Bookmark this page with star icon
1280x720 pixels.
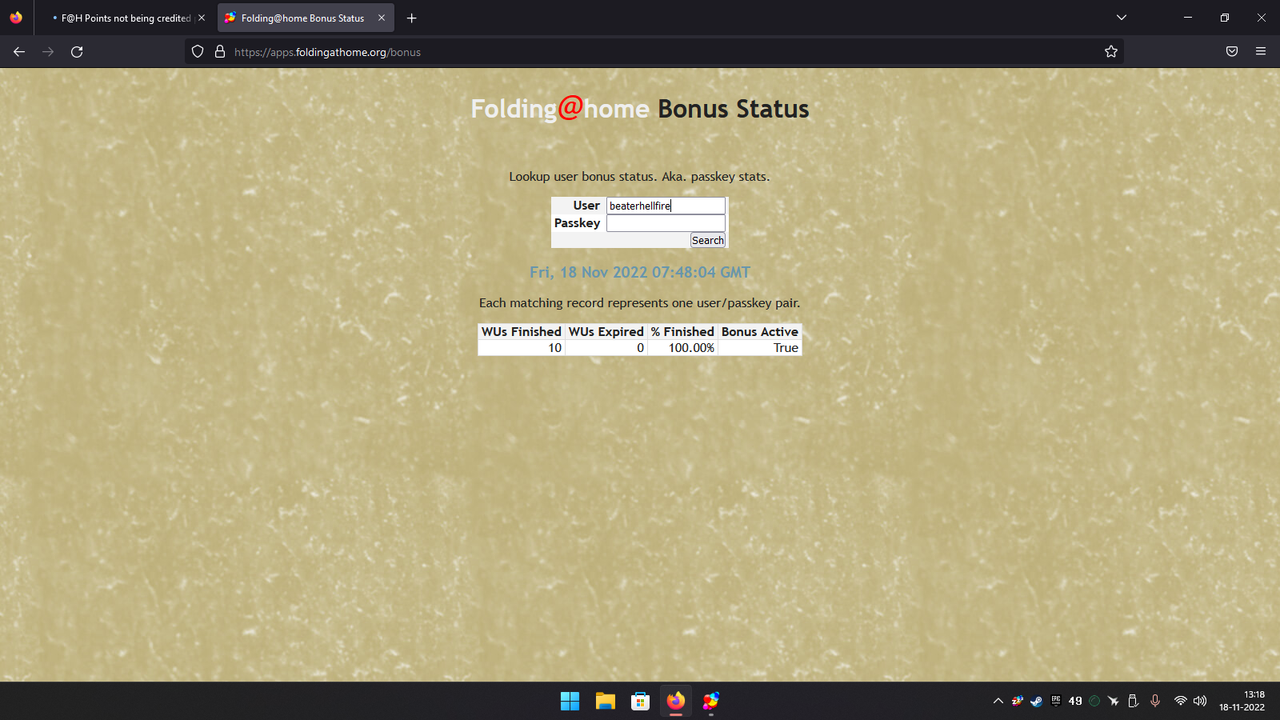tap(1111, 52)
